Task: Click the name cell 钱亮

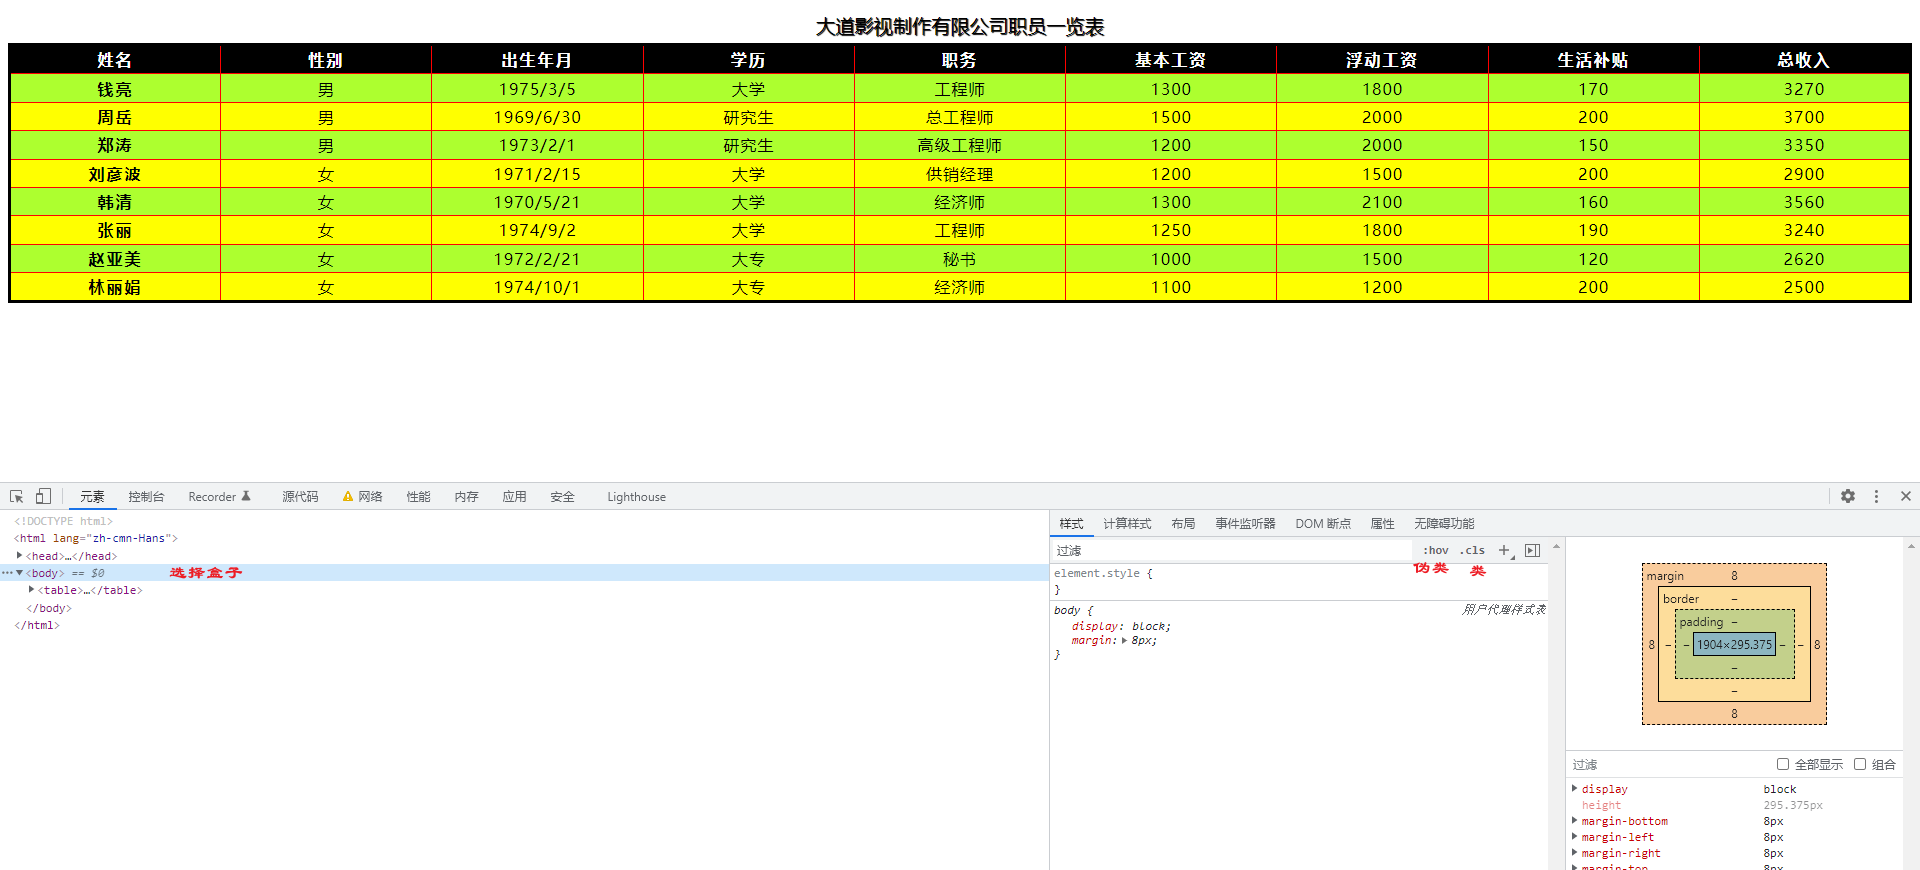Action: tap(115, 89)
